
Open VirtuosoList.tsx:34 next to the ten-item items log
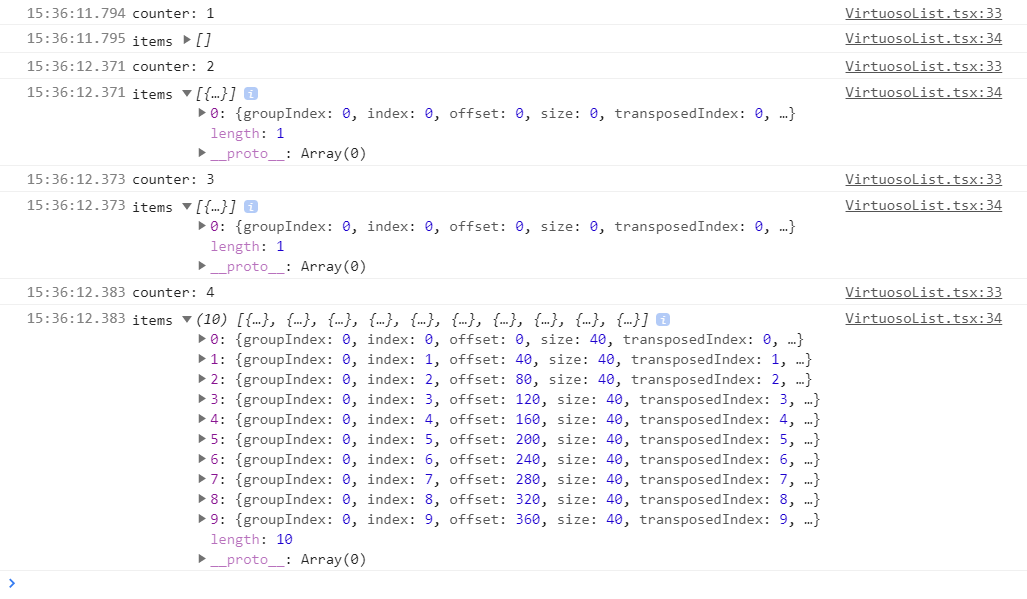(x=922, y=319)
